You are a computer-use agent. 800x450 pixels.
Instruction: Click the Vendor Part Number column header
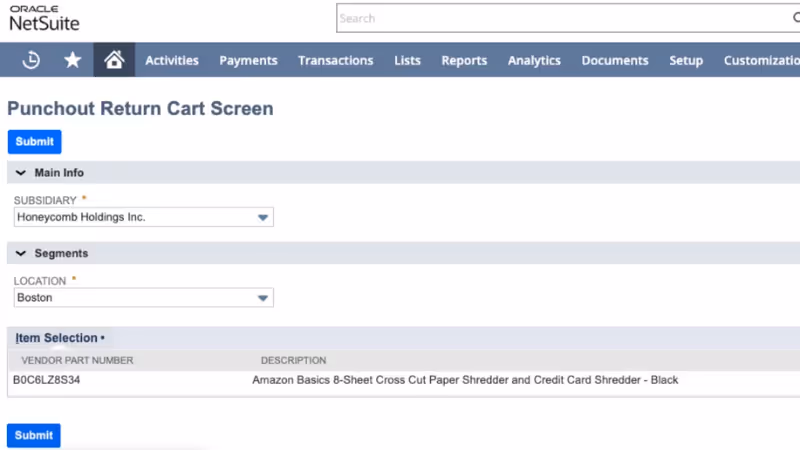77,360
